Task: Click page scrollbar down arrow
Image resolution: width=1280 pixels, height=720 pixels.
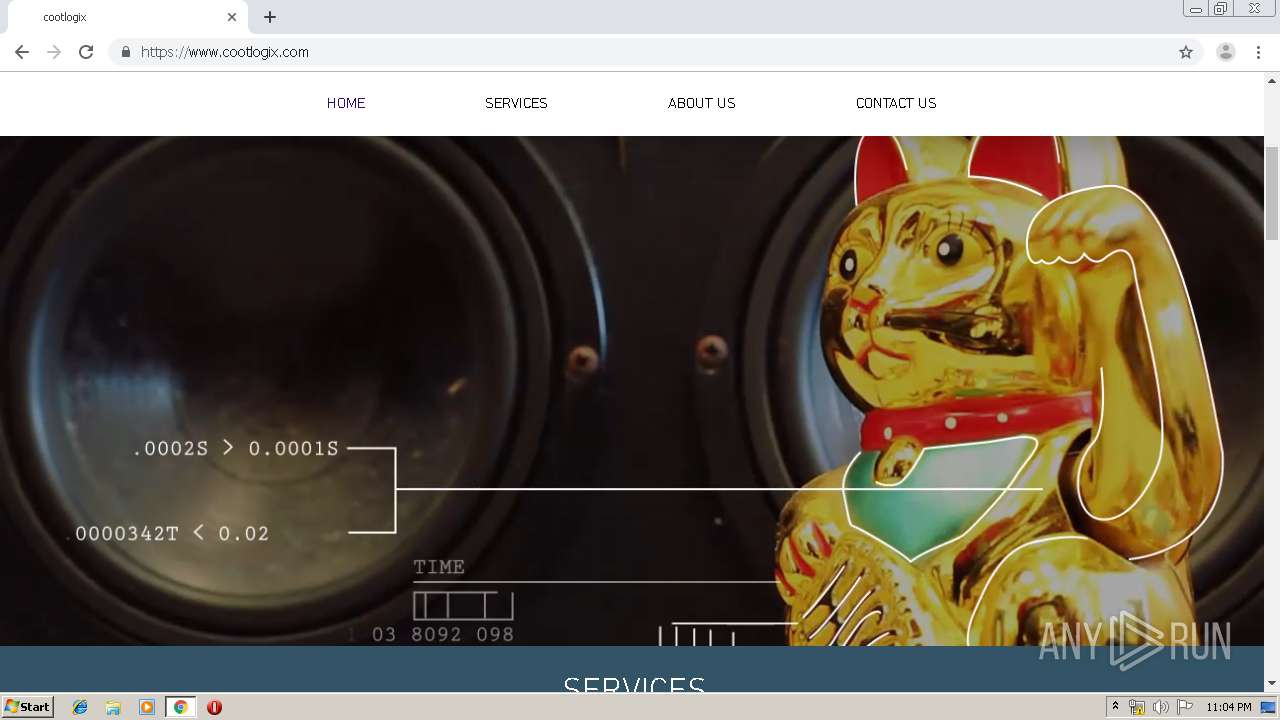Action: pos(1272,683)
